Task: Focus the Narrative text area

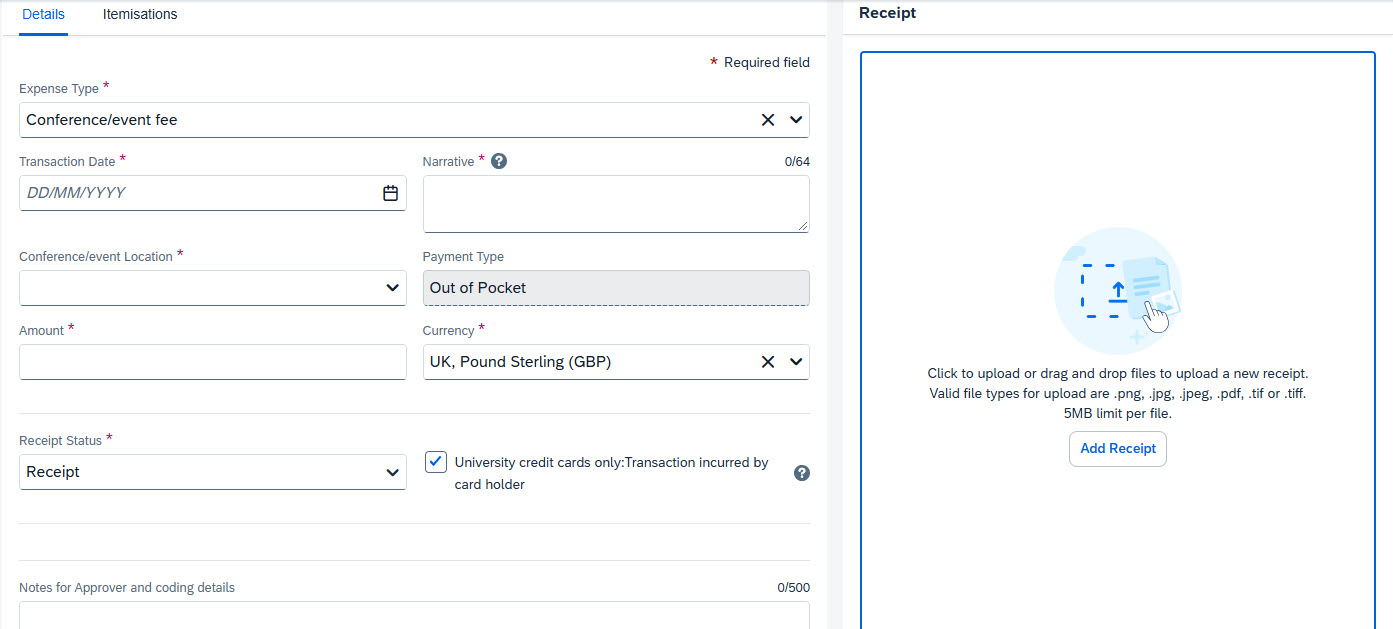Action: coord(615,204)
